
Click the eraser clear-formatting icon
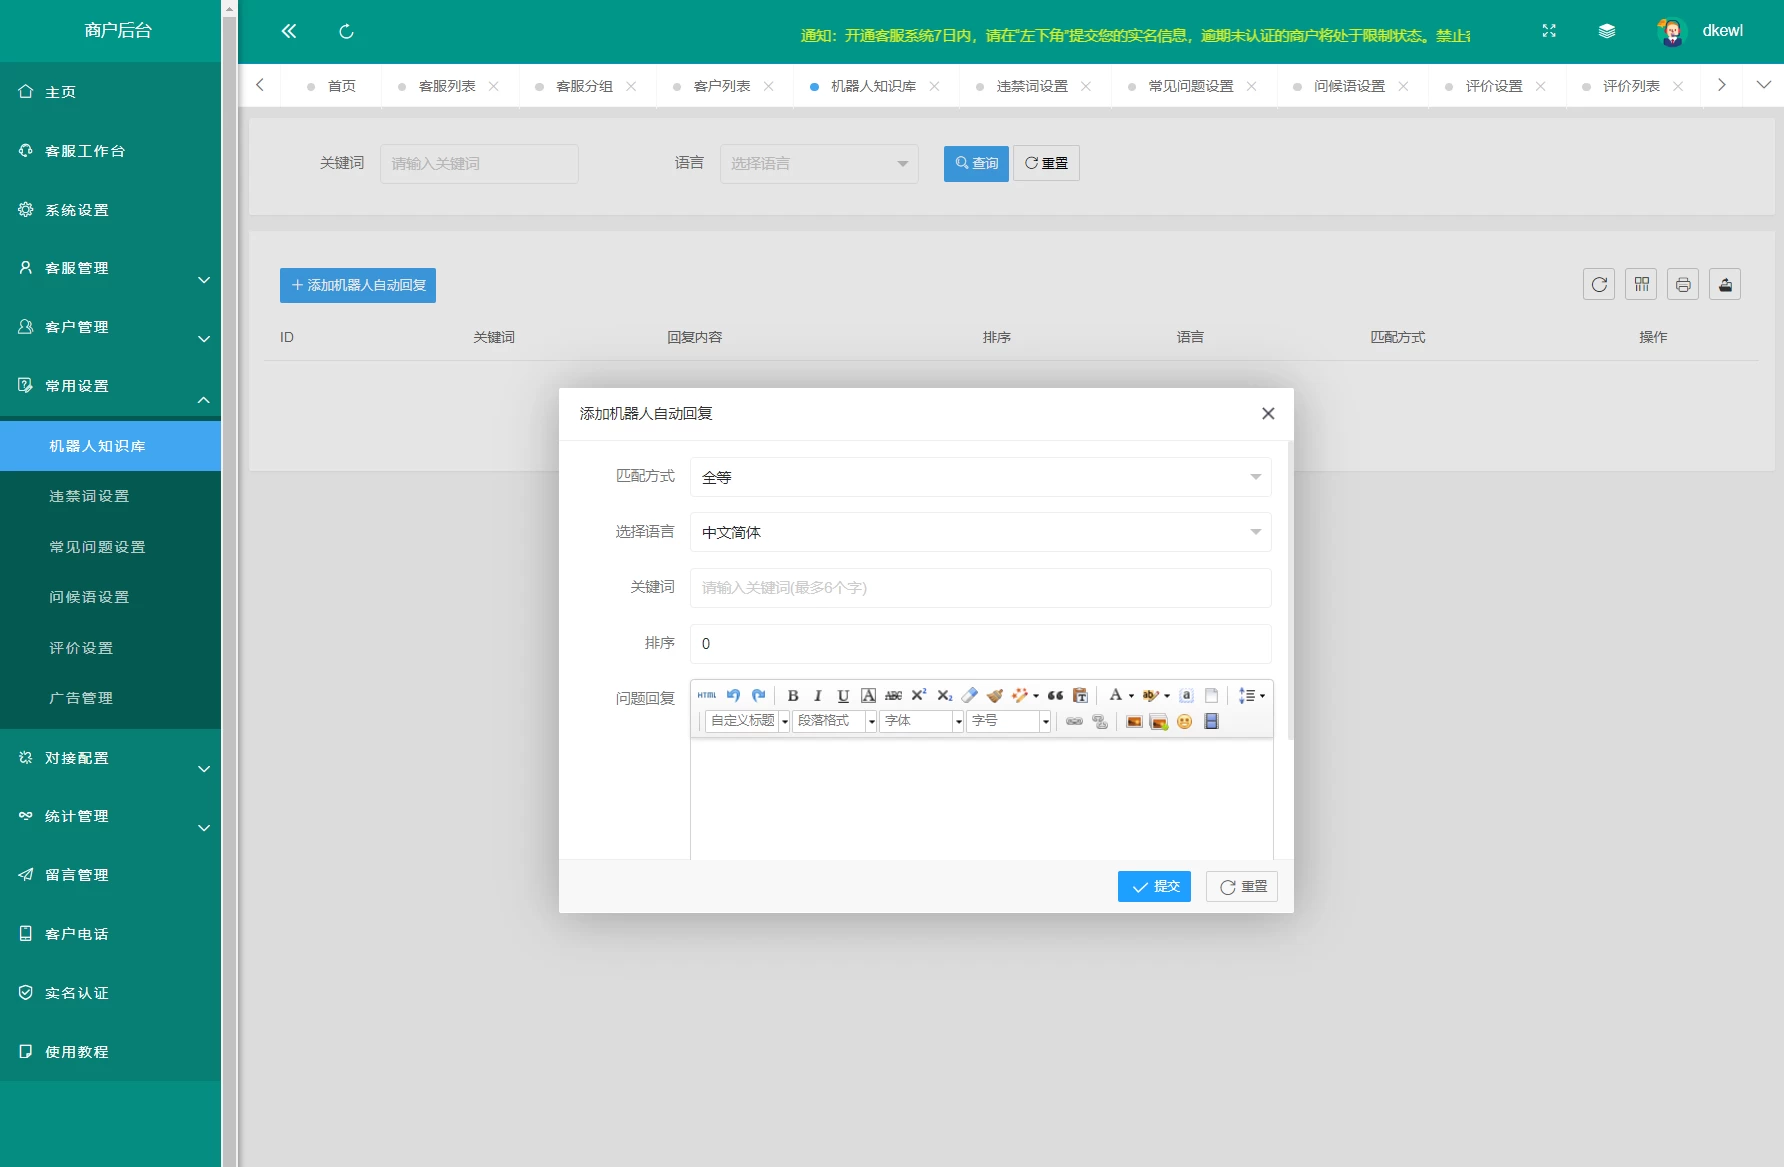point(969,696)
